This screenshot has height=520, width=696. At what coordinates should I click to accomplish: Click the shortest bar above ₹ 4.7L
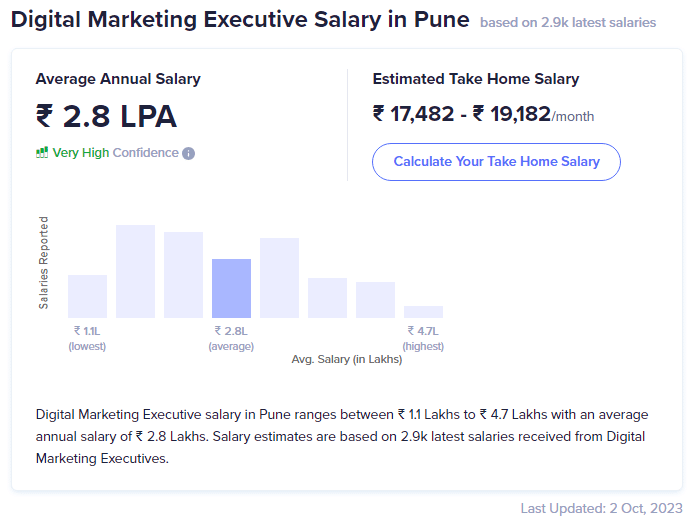point(423,312)
